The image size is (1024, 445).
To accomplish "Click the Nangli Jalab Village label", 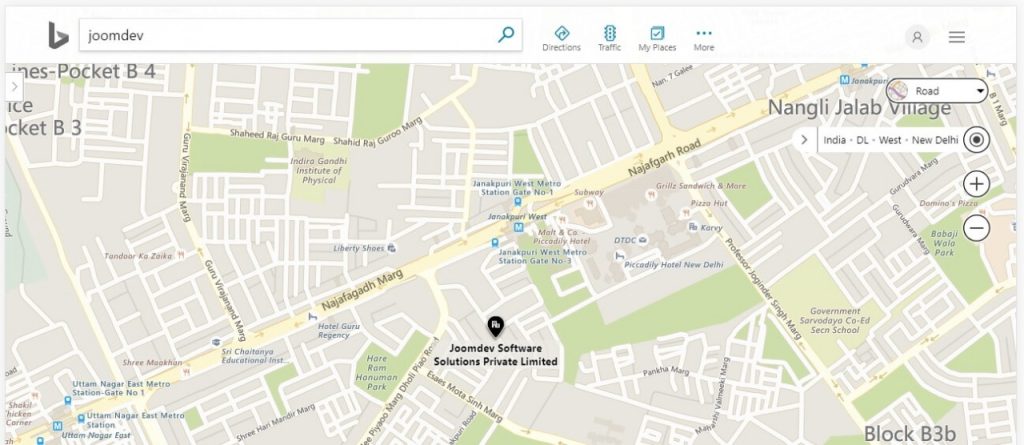I will [859, 108].
